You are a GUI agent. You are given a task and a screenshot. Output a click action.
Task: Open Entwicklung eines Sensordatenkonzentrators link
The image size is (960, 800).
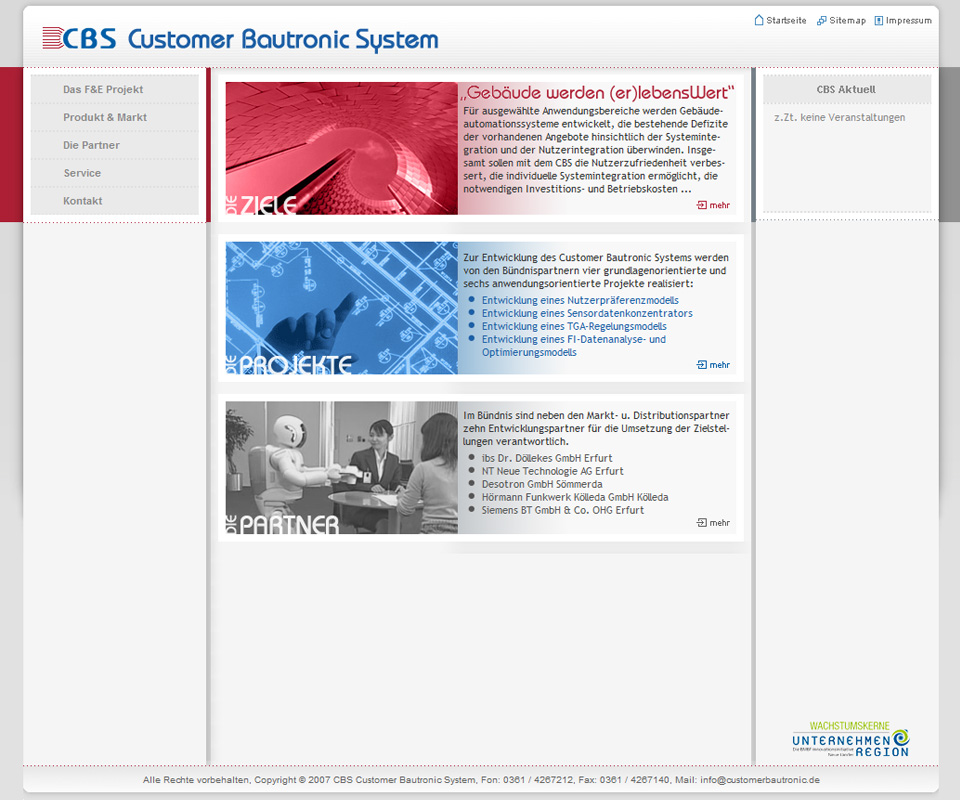587,313
